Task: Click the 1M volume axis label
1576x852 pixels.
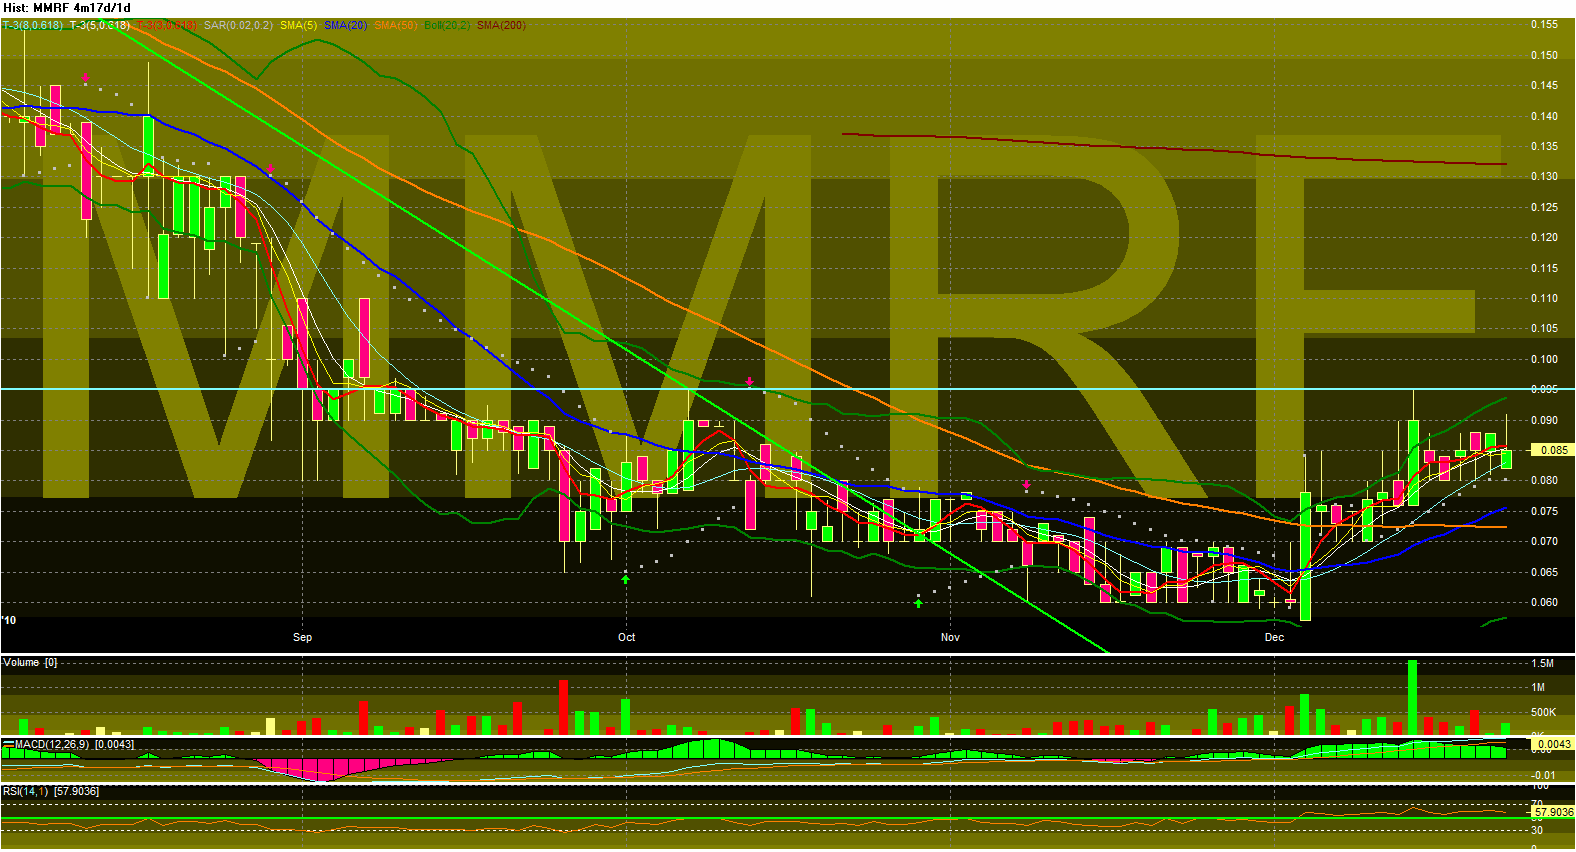Action: click(1538, 687)
